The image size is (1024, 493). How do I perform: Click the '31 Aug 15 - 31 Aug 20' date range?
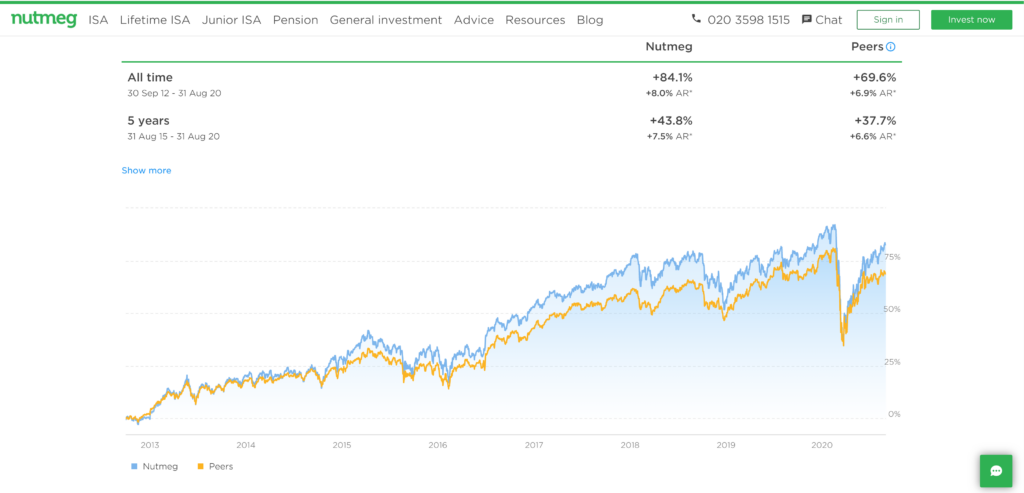[174, 137]
